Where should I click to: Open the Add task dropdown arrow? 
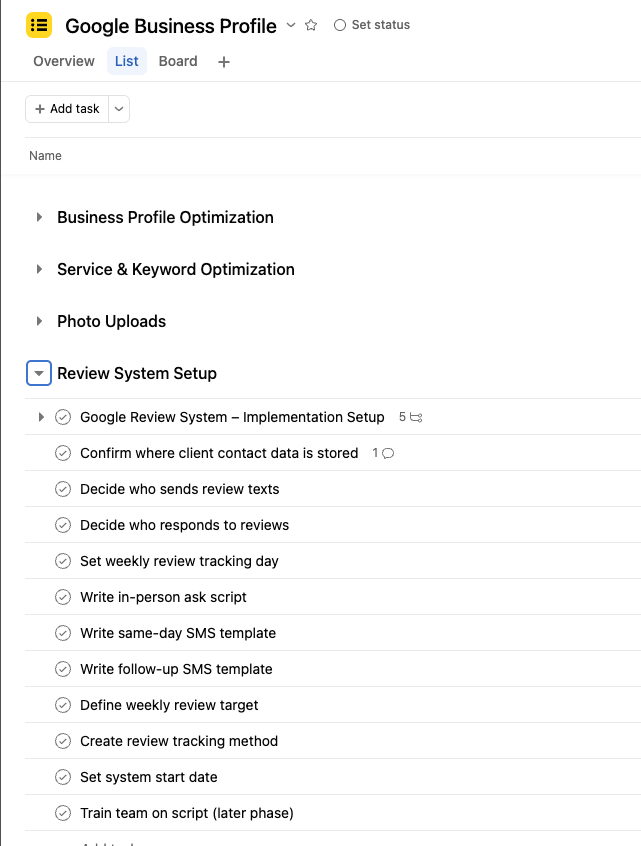coord(119,109)
